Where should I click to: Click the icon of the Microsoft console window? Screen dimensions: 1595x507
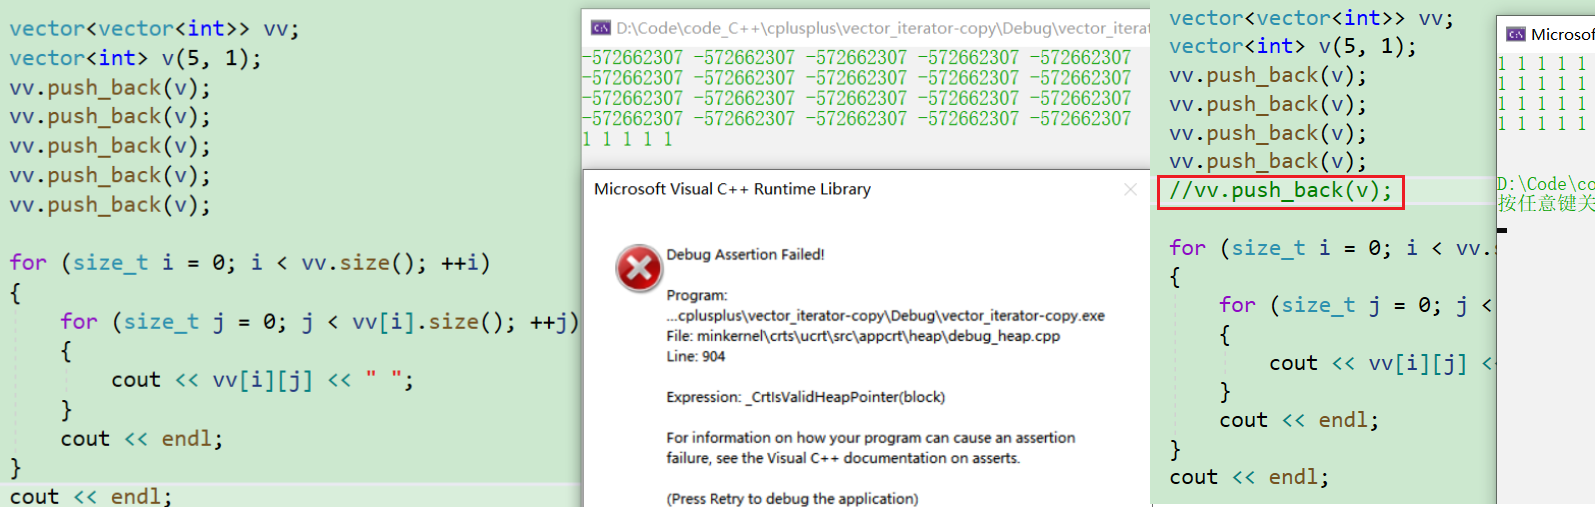click(x=1516, y=34)
